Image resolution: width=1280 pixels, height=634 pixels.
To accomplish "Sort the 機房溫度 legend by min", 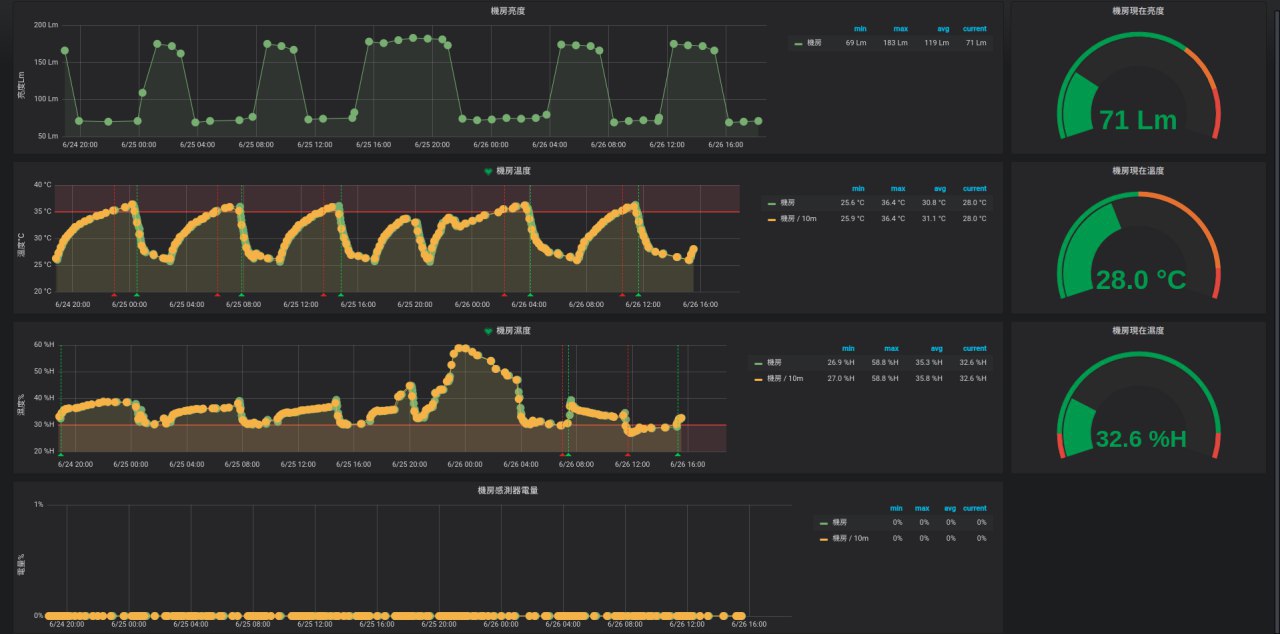I will [x=858, y=188].
